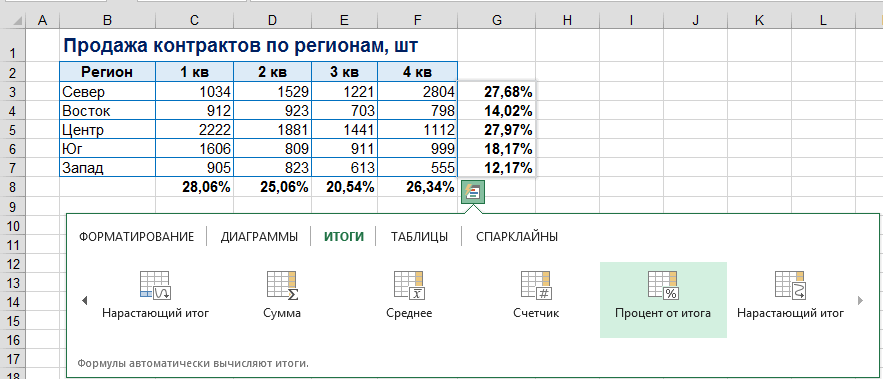Click the 'Восток' region cell
Viewport: 883px width, 379px height.
pyautogui.click(x=107, y=110)
